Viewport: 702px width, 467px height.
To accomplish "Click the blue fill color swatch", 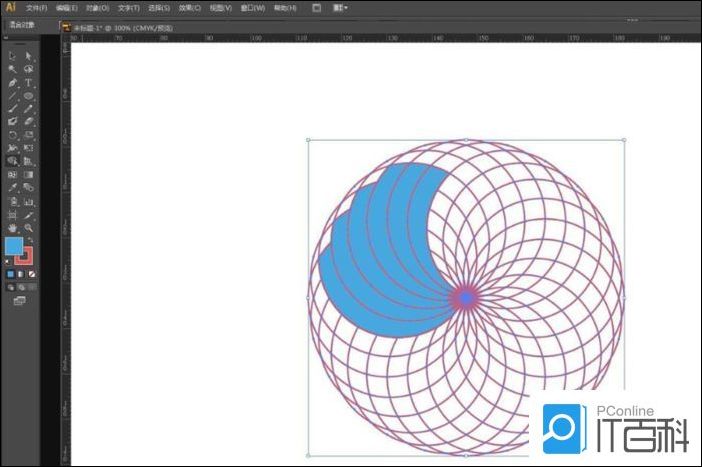I will coord(14,246).
